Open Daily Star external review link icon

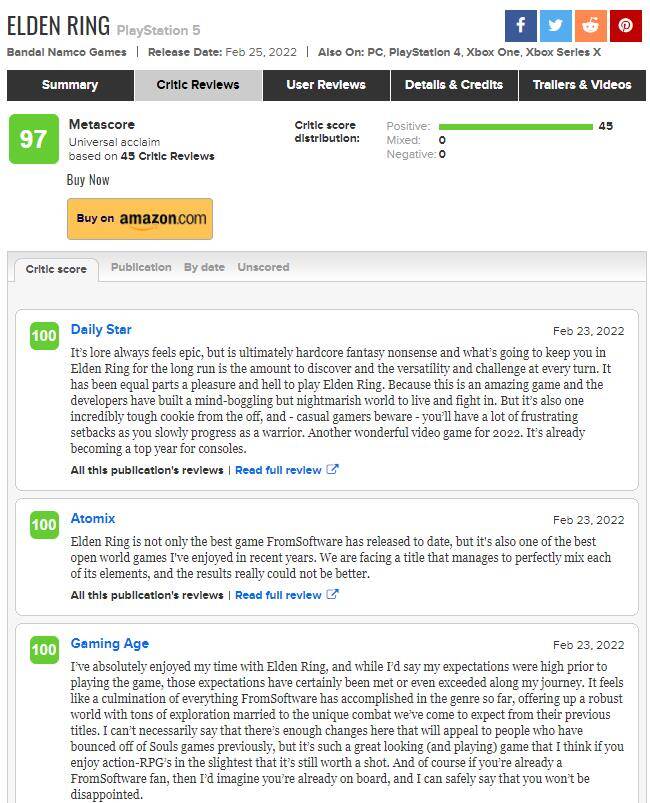[x=332, y=469]
